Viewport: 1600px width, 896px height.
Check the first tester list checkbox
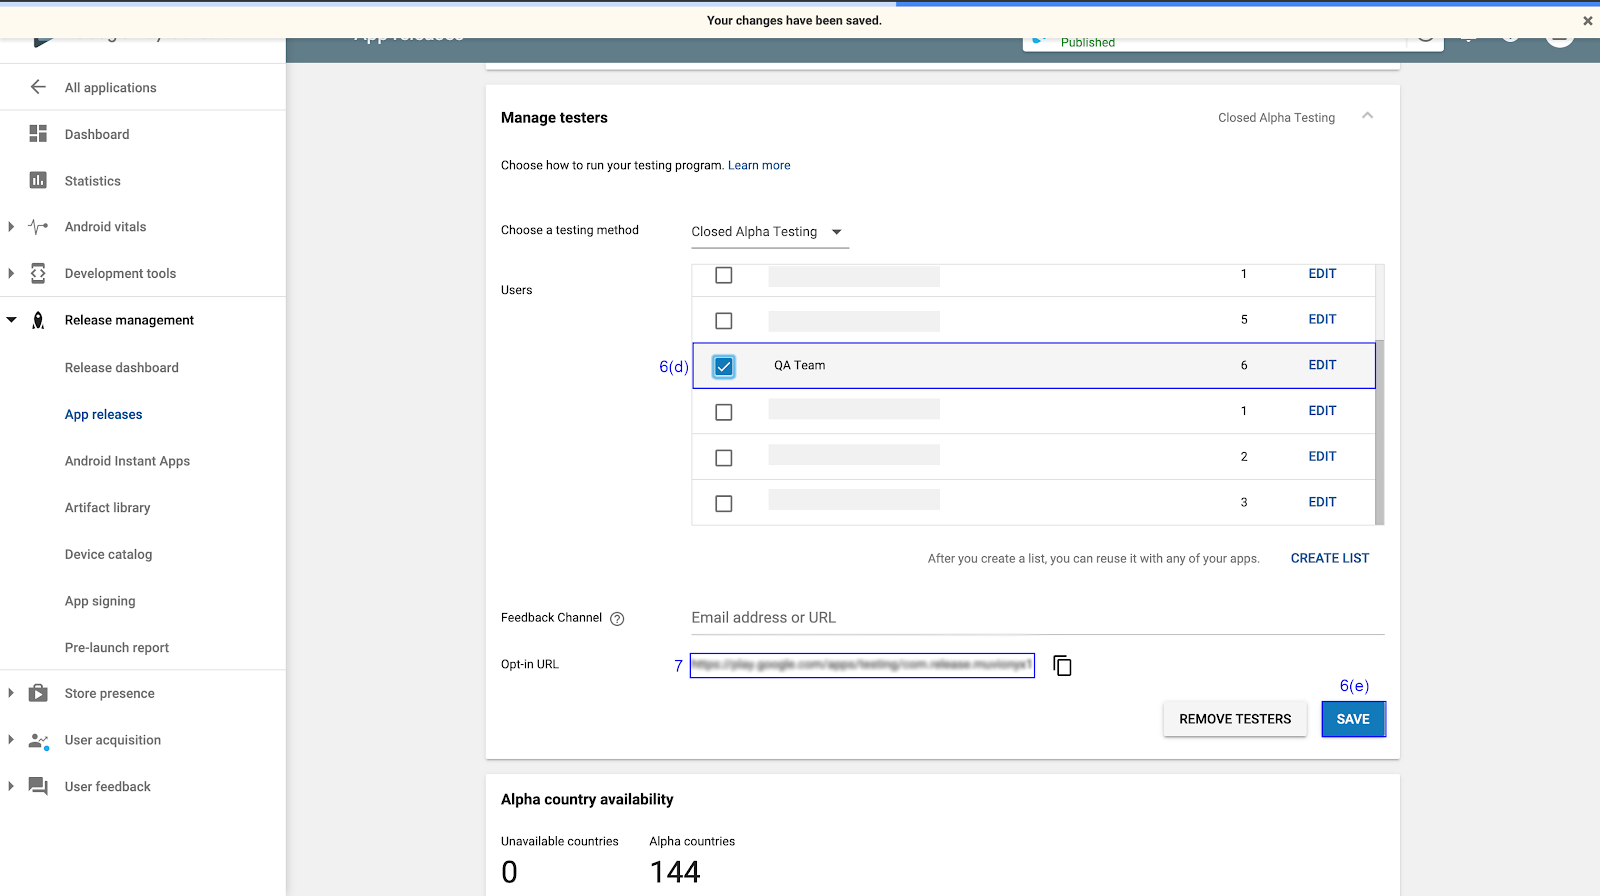coord(724,275)
